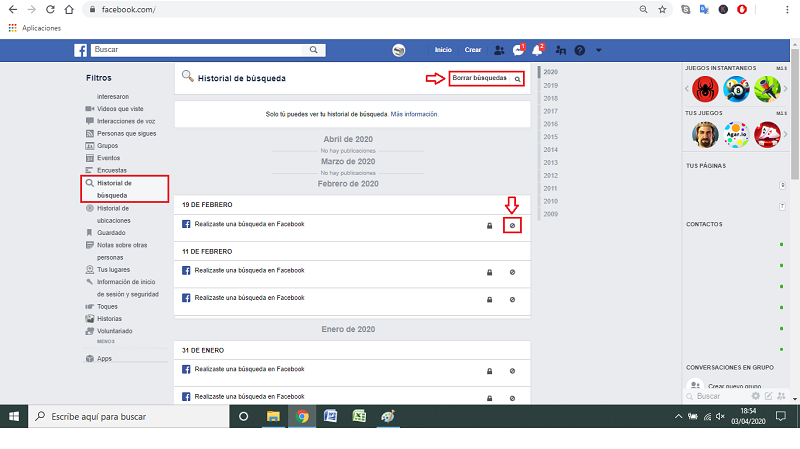Reload the browser page
The width and height of the screenshot is (800, 449).
[50, 9]
